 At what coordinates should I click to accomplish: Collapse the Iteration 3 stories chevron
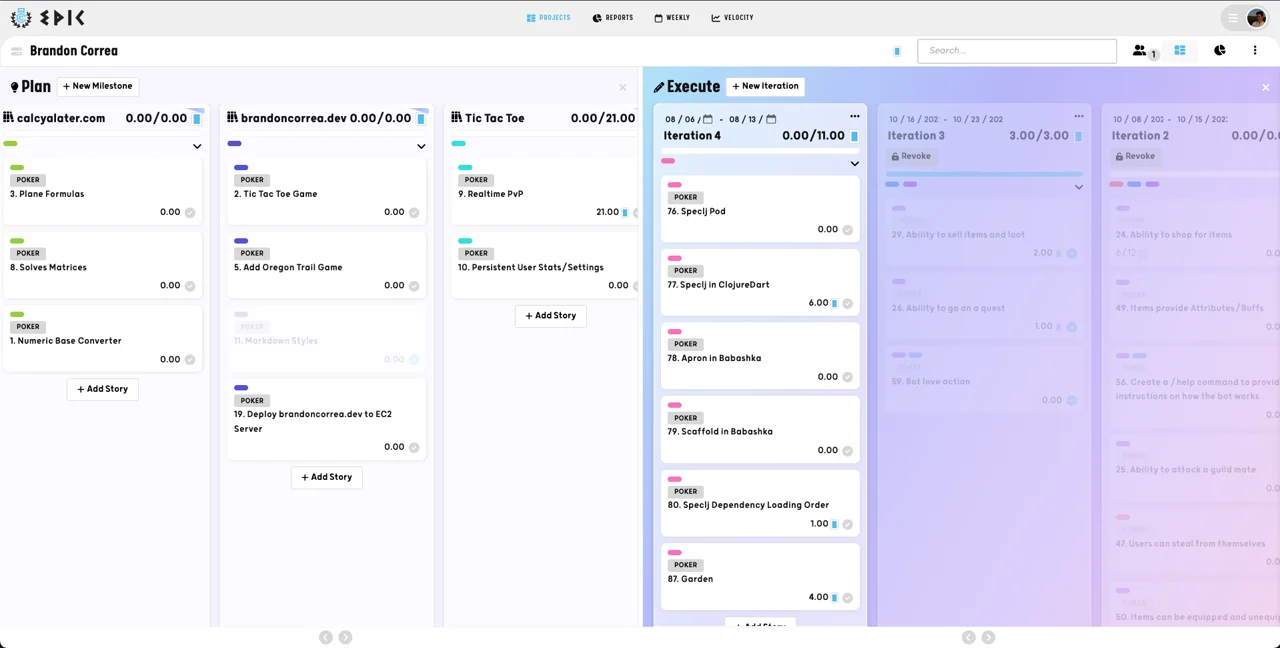click(1078, 187)
